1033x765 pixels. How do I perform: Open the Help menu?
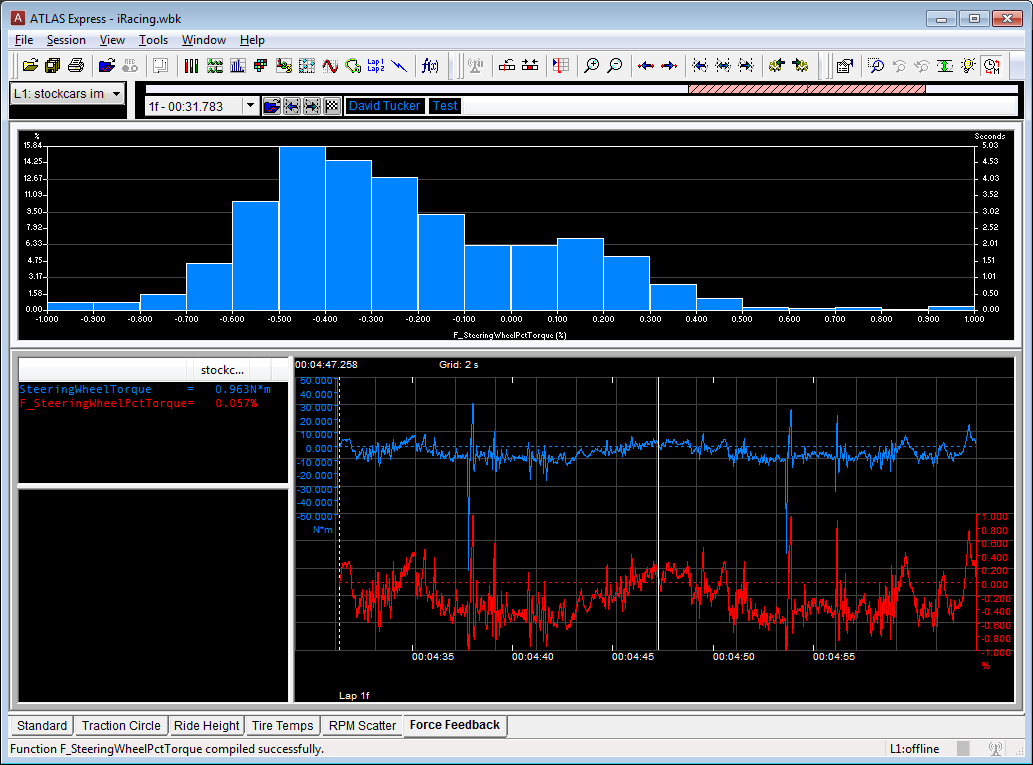252,40
